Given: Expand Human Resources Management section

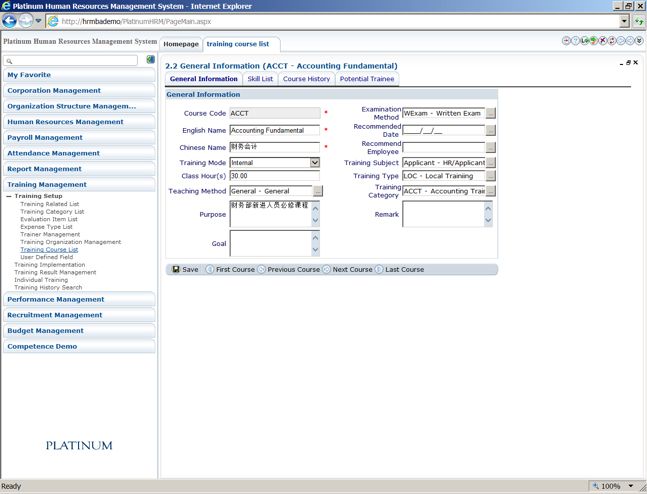Looking at the screenshot, I should (79, 122).
